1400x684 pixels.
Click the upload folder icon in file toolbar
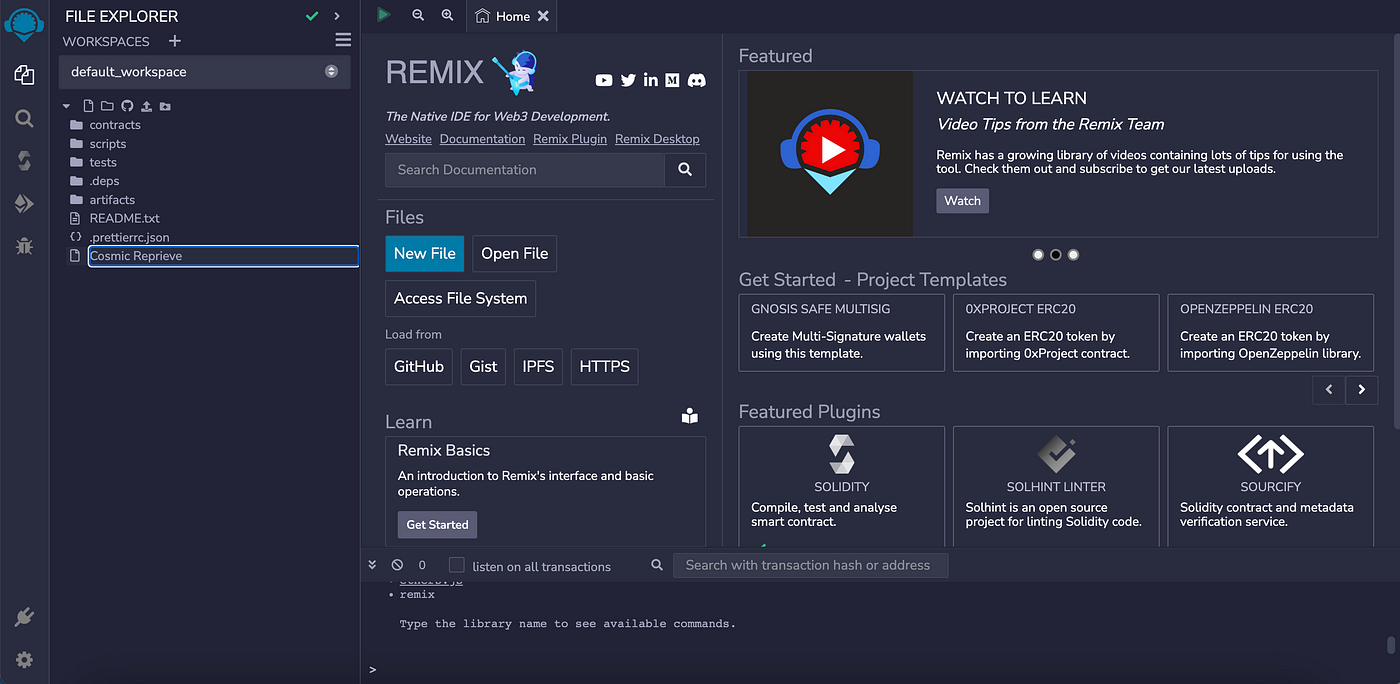[x=165, y=106]
